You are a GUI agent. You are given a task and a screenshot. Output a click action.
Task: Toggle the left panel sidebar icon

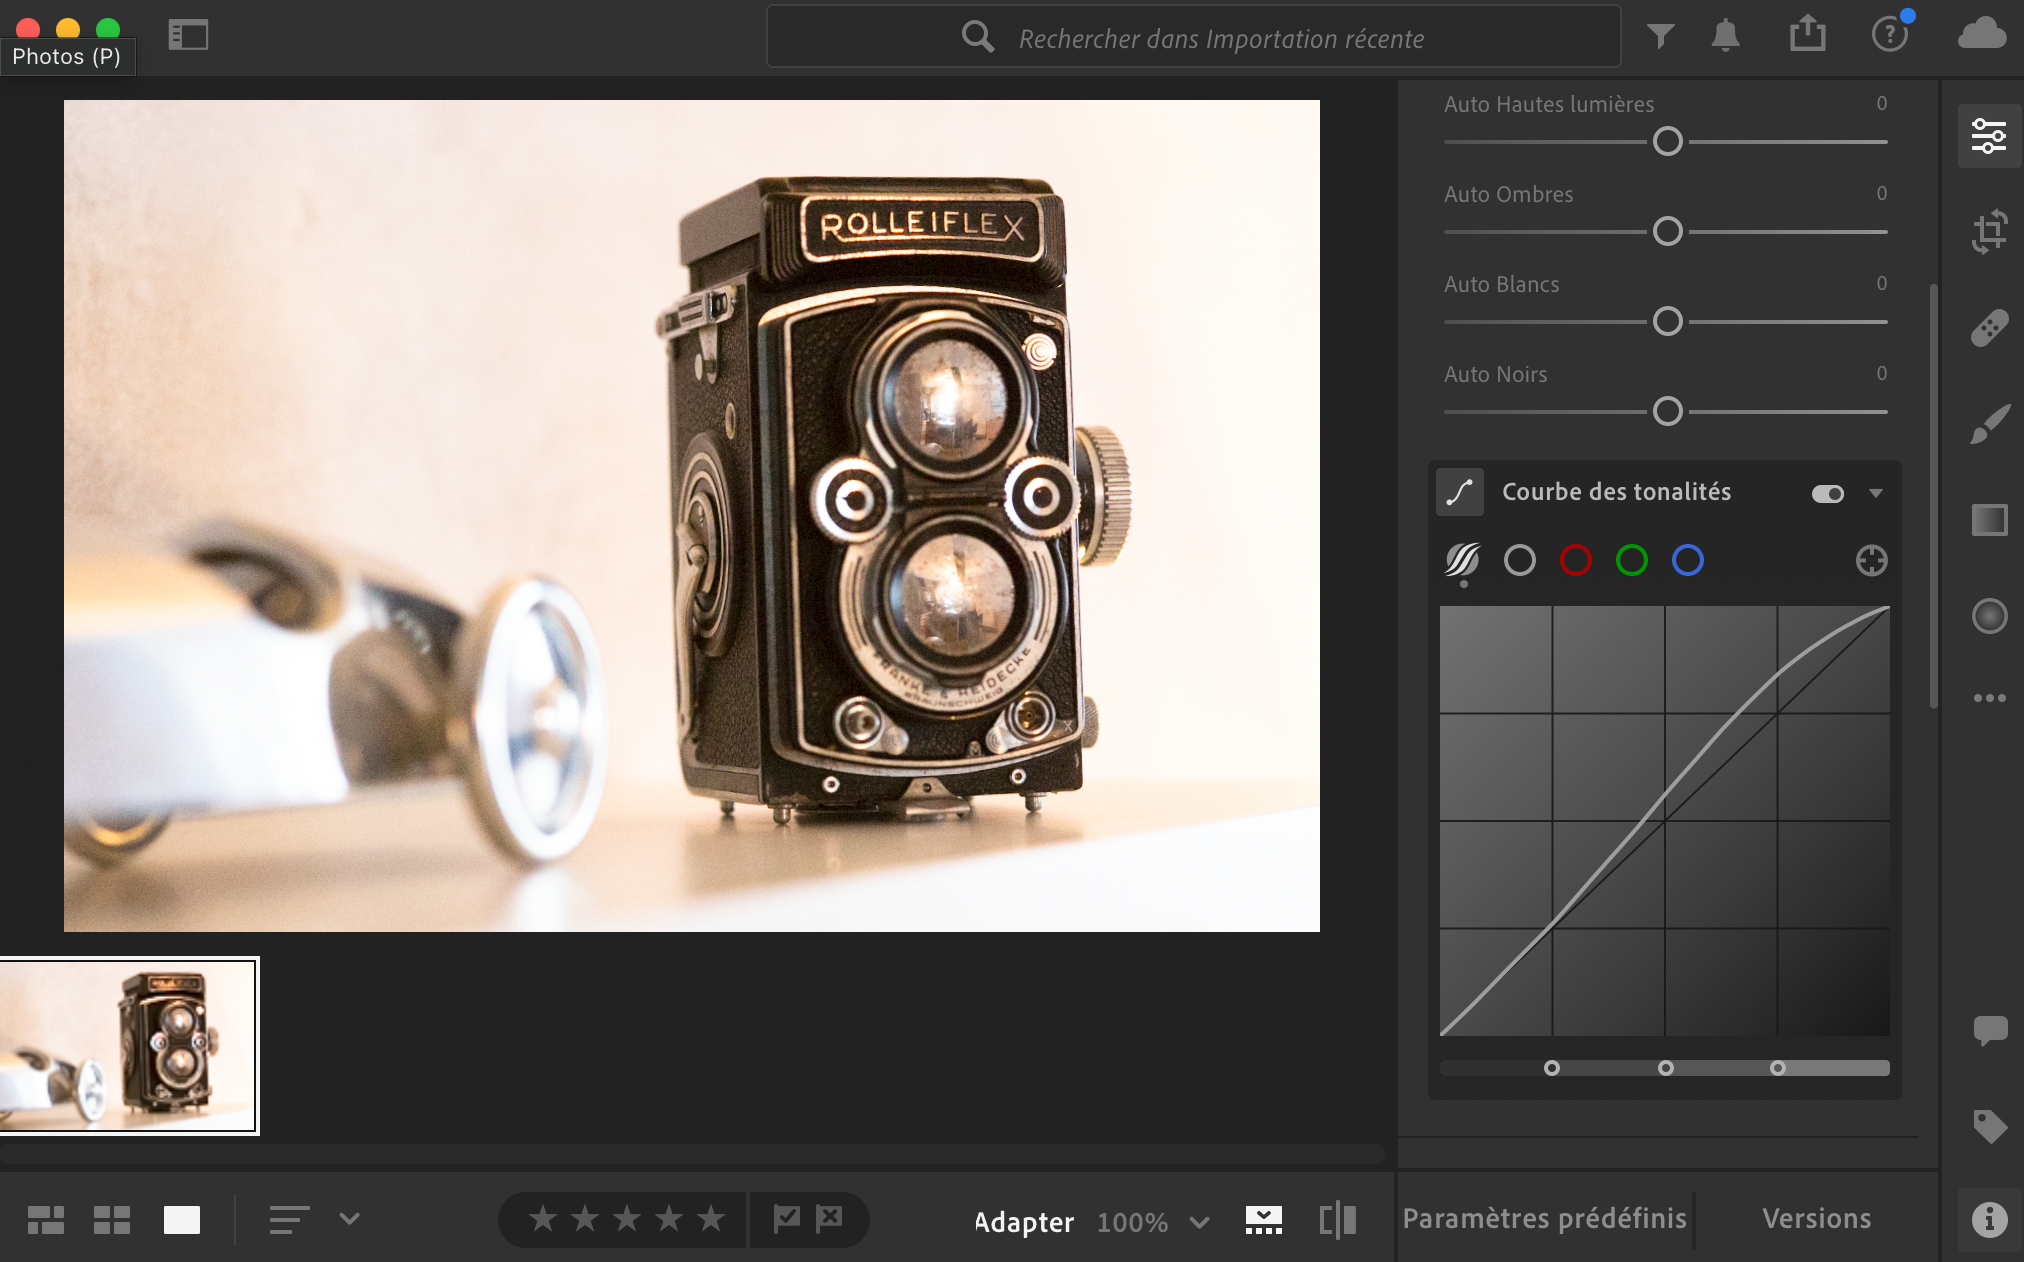point(188,35)
